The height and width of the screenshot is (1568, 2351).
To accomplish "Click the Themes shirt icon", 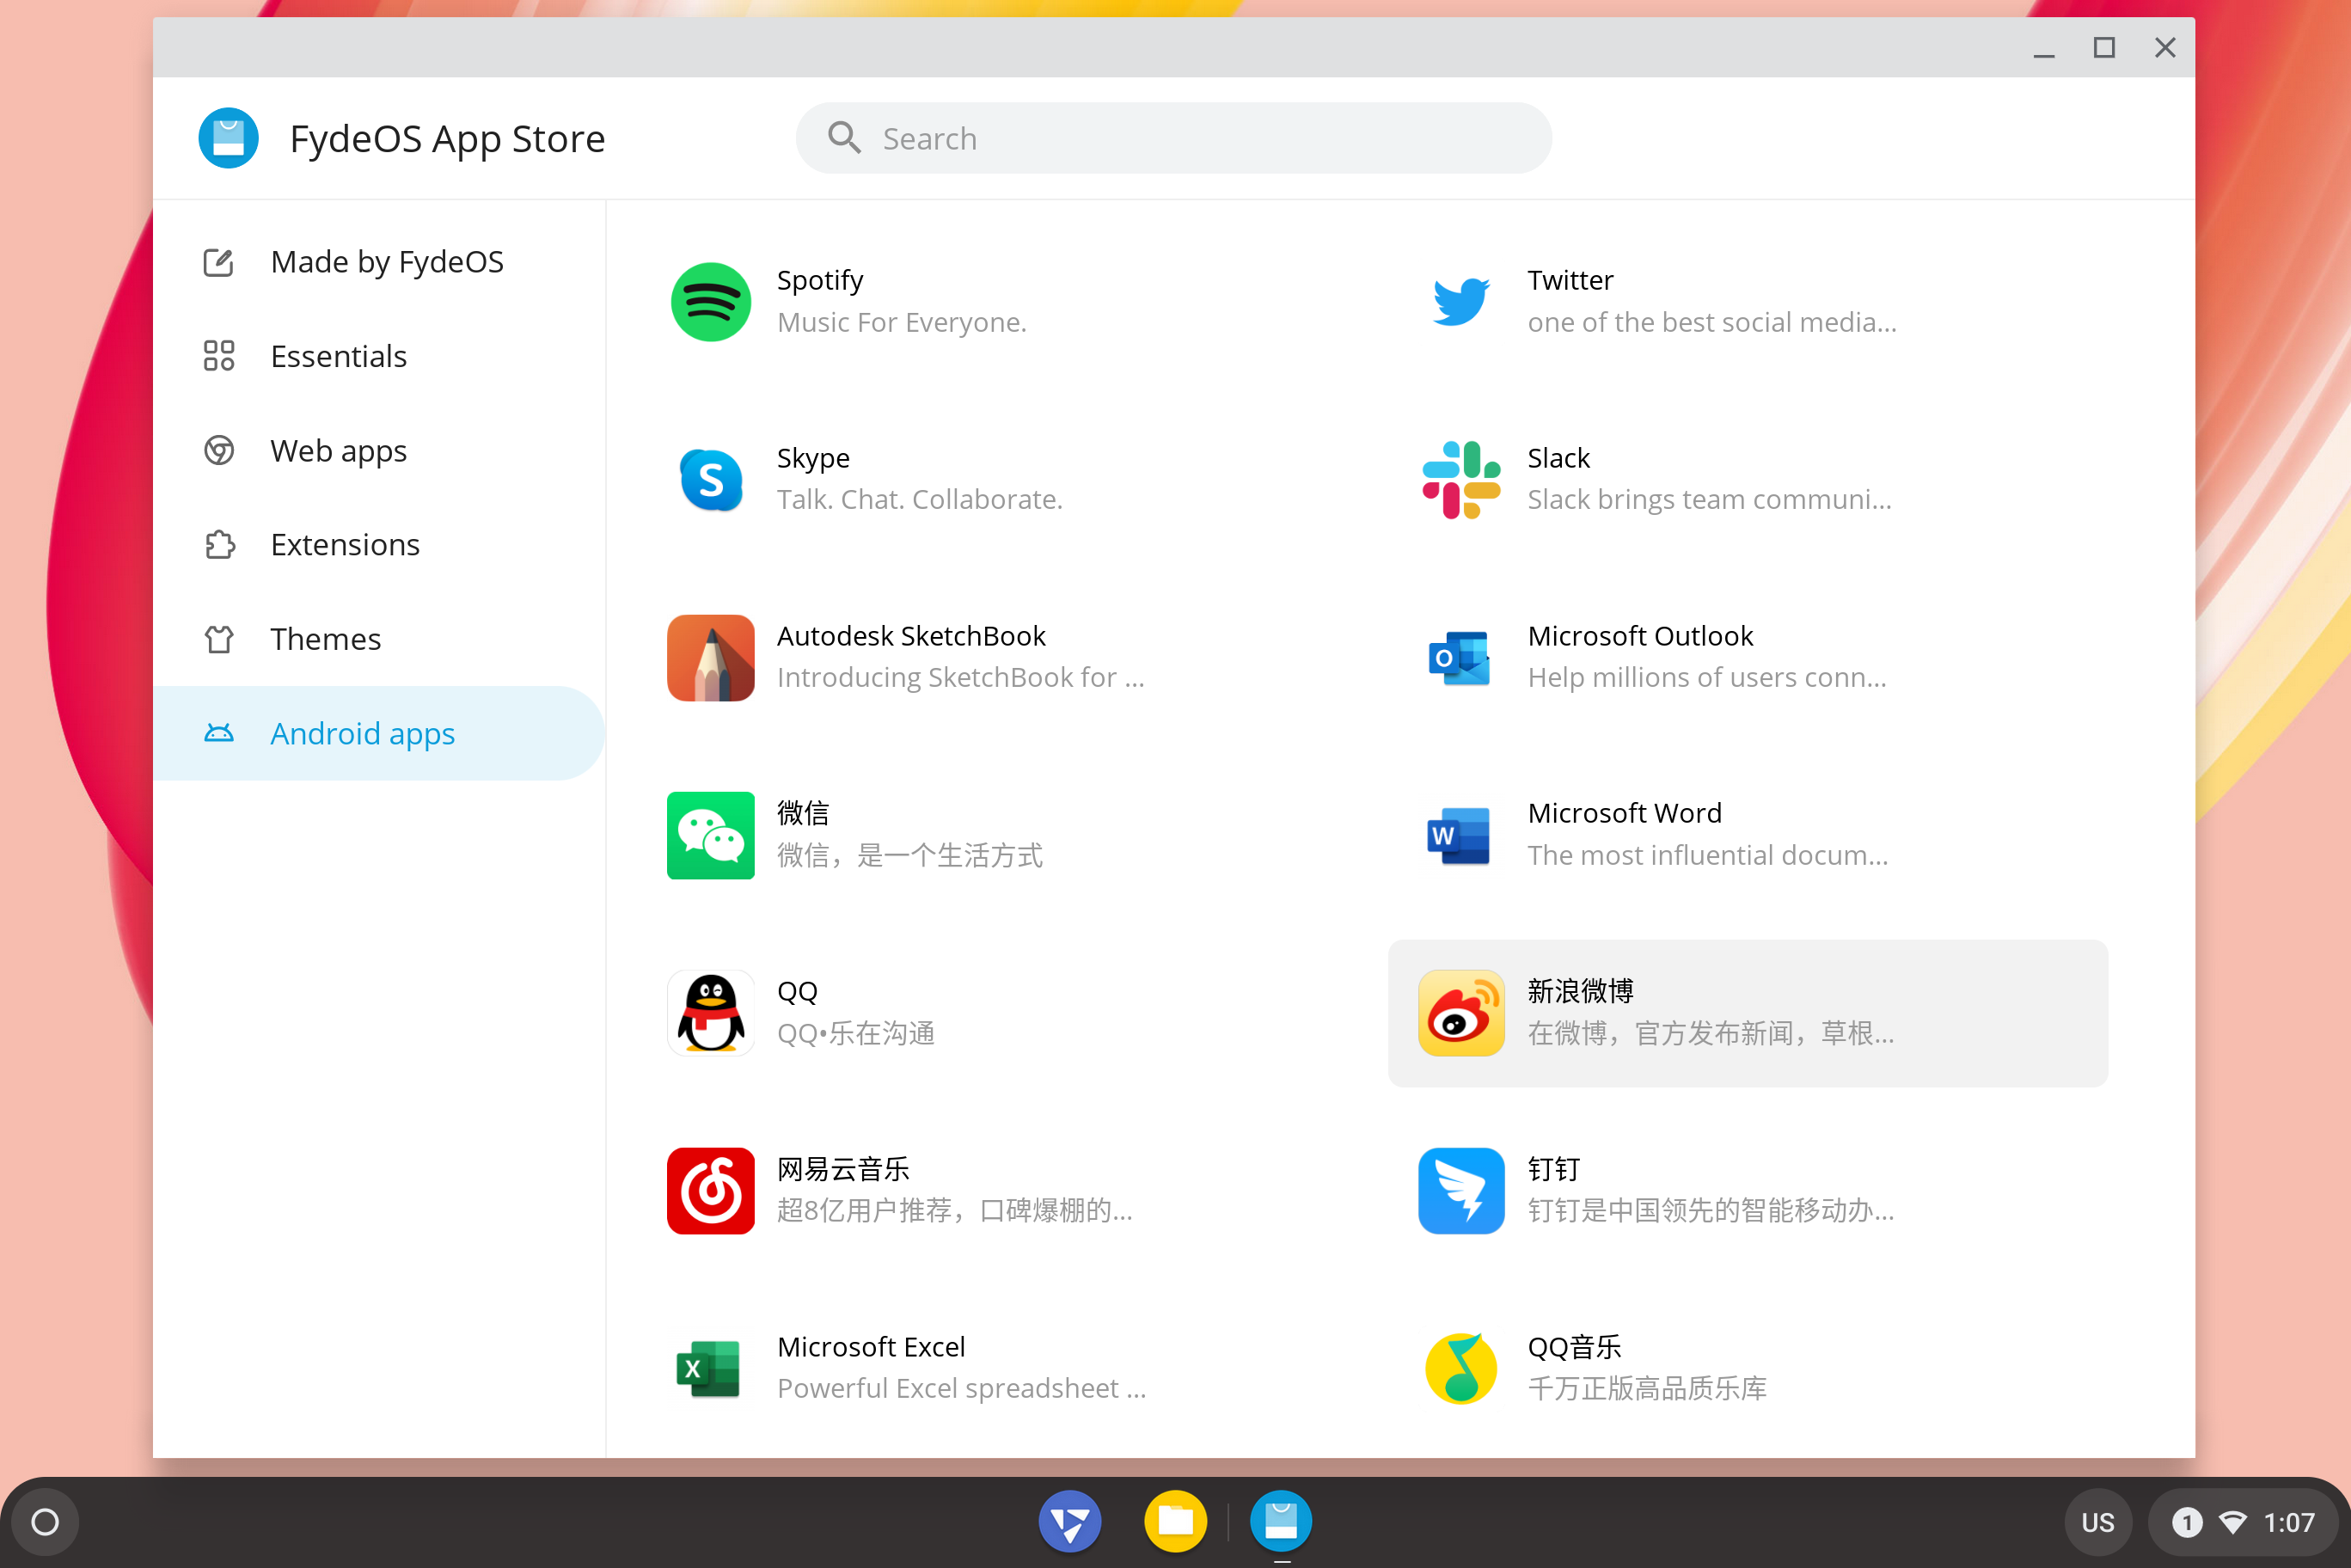I will coord(218,639).
